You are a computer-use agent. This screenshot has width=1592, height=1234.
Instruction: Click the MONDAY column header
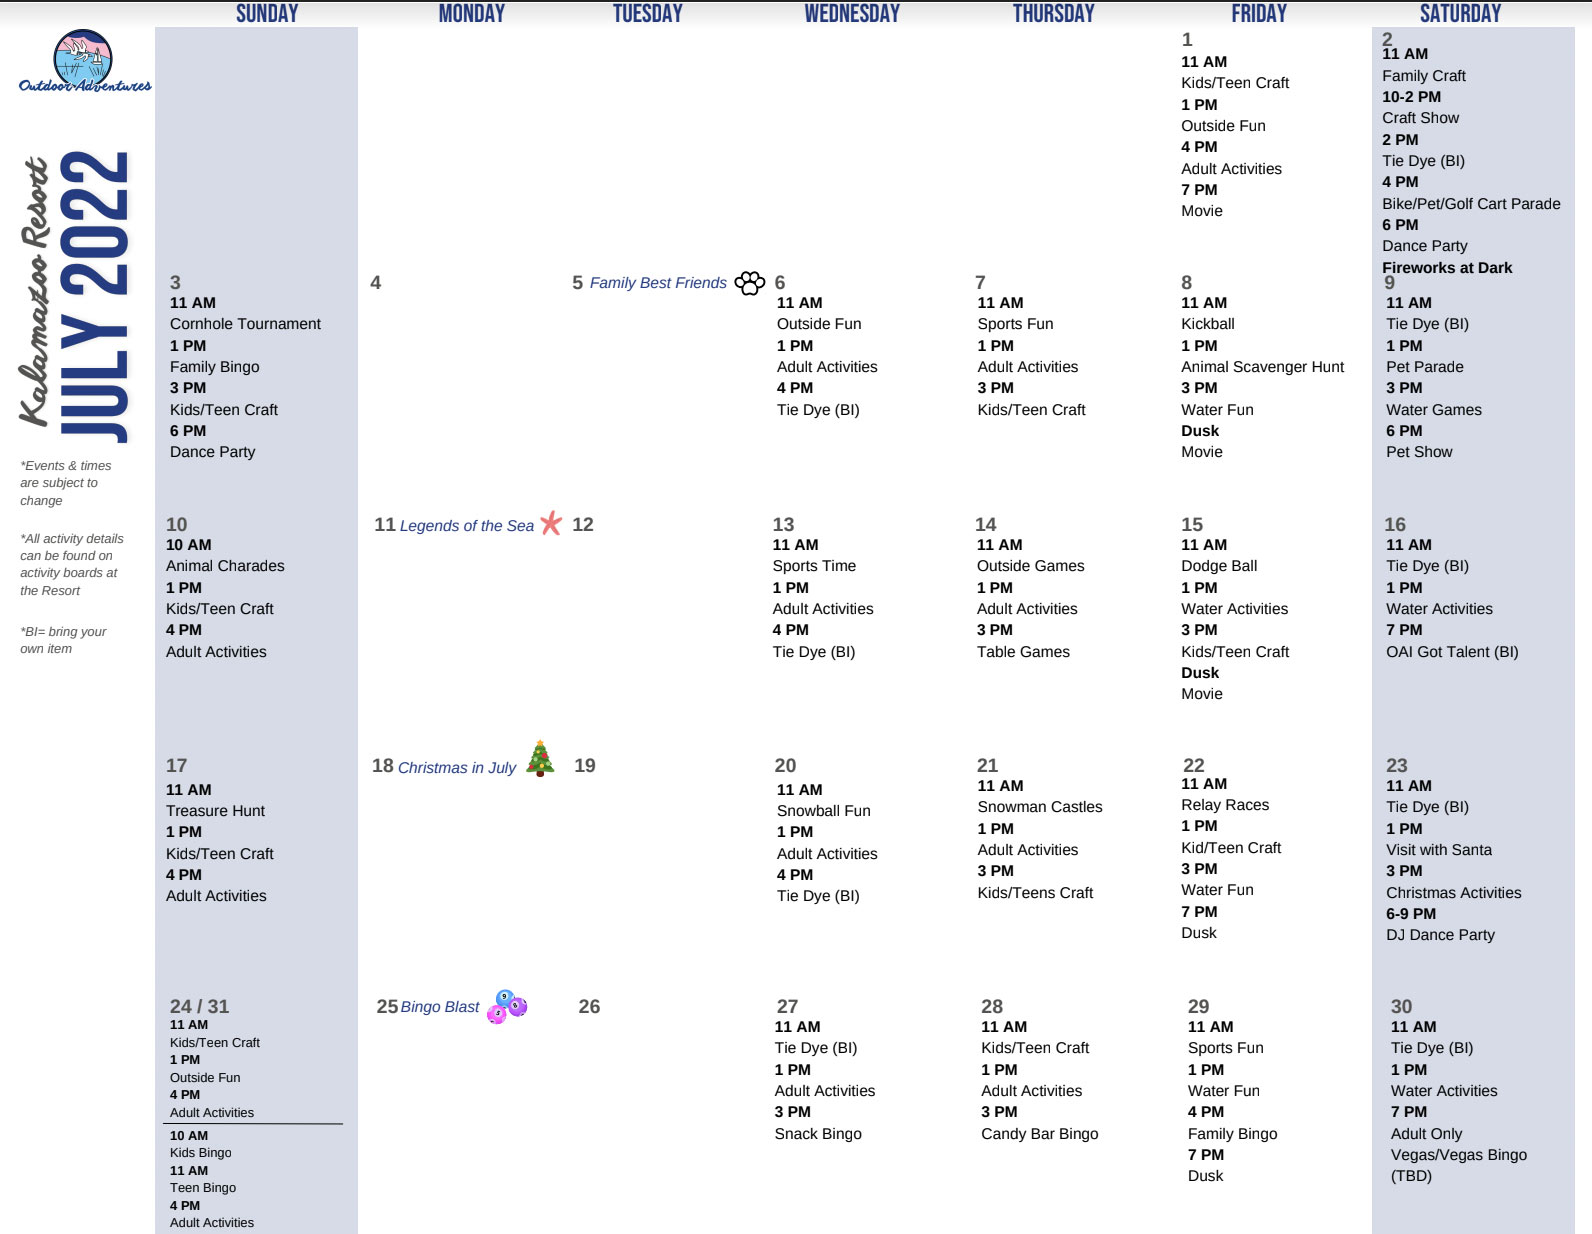[472, 13]
